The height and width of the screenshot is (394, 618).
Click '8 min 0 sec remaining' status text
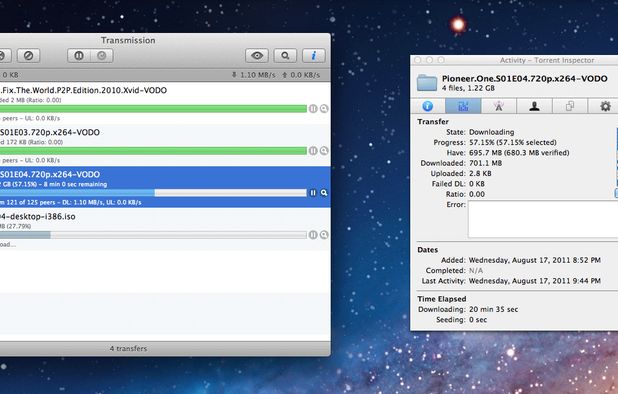[x=75, y=184]
